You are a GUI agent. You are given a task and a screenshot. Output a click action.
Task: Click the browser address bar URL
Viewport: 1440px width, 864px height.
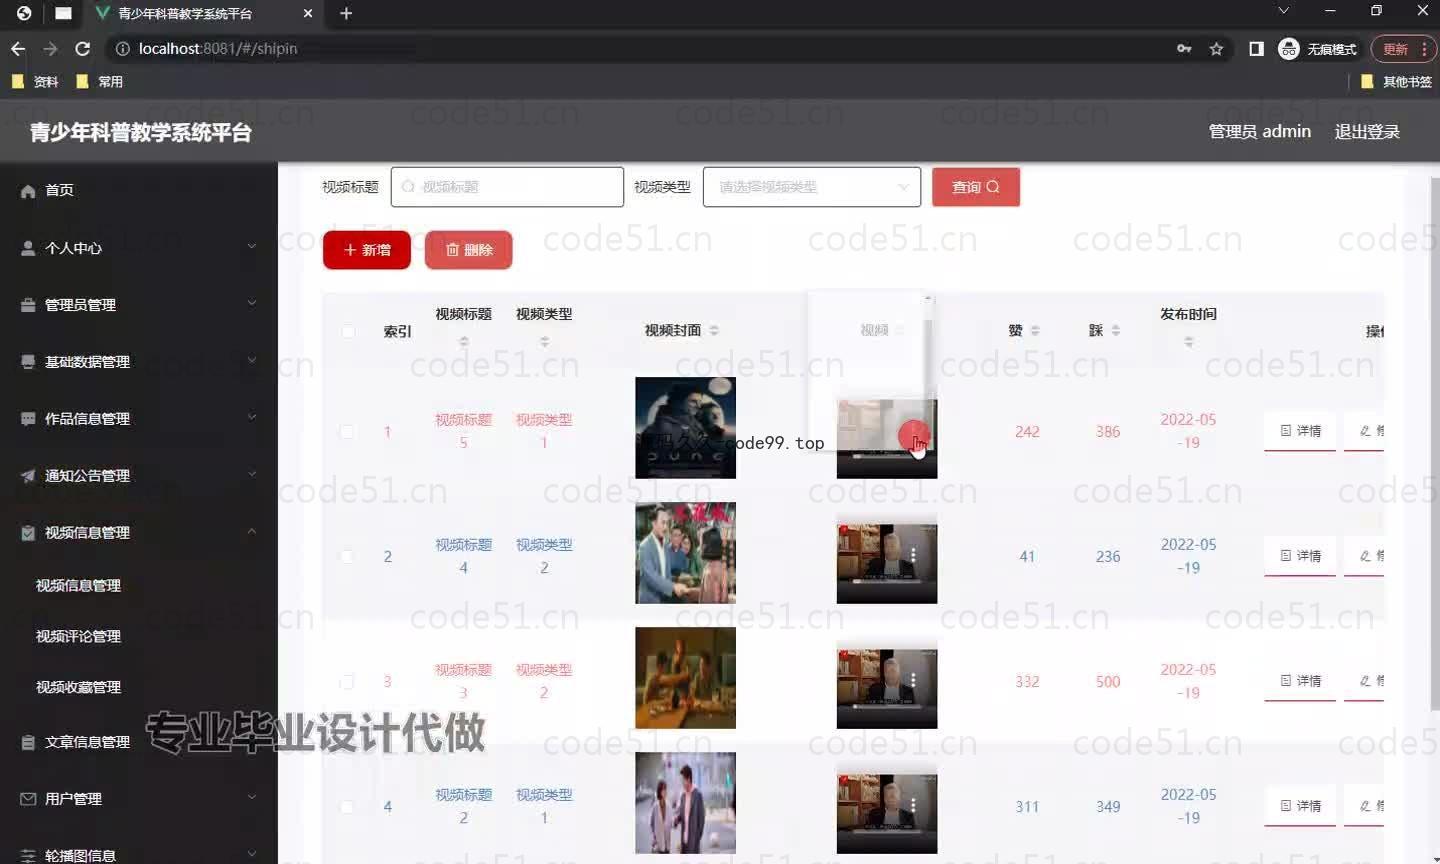pyautogui.click(x=218, y=48)
